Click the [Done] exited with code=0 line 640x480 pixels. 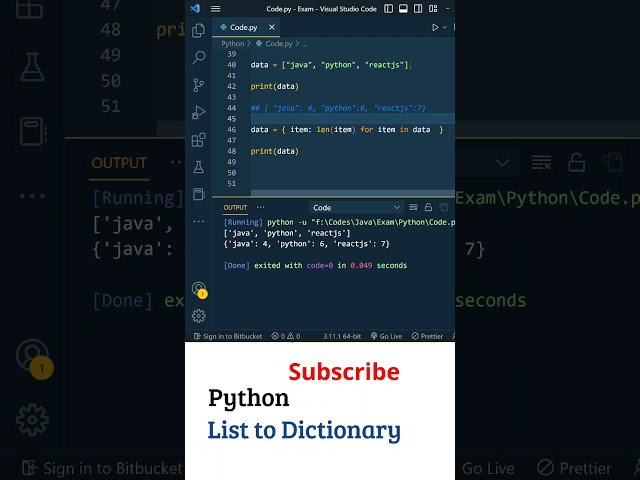[x=315, y=266]
